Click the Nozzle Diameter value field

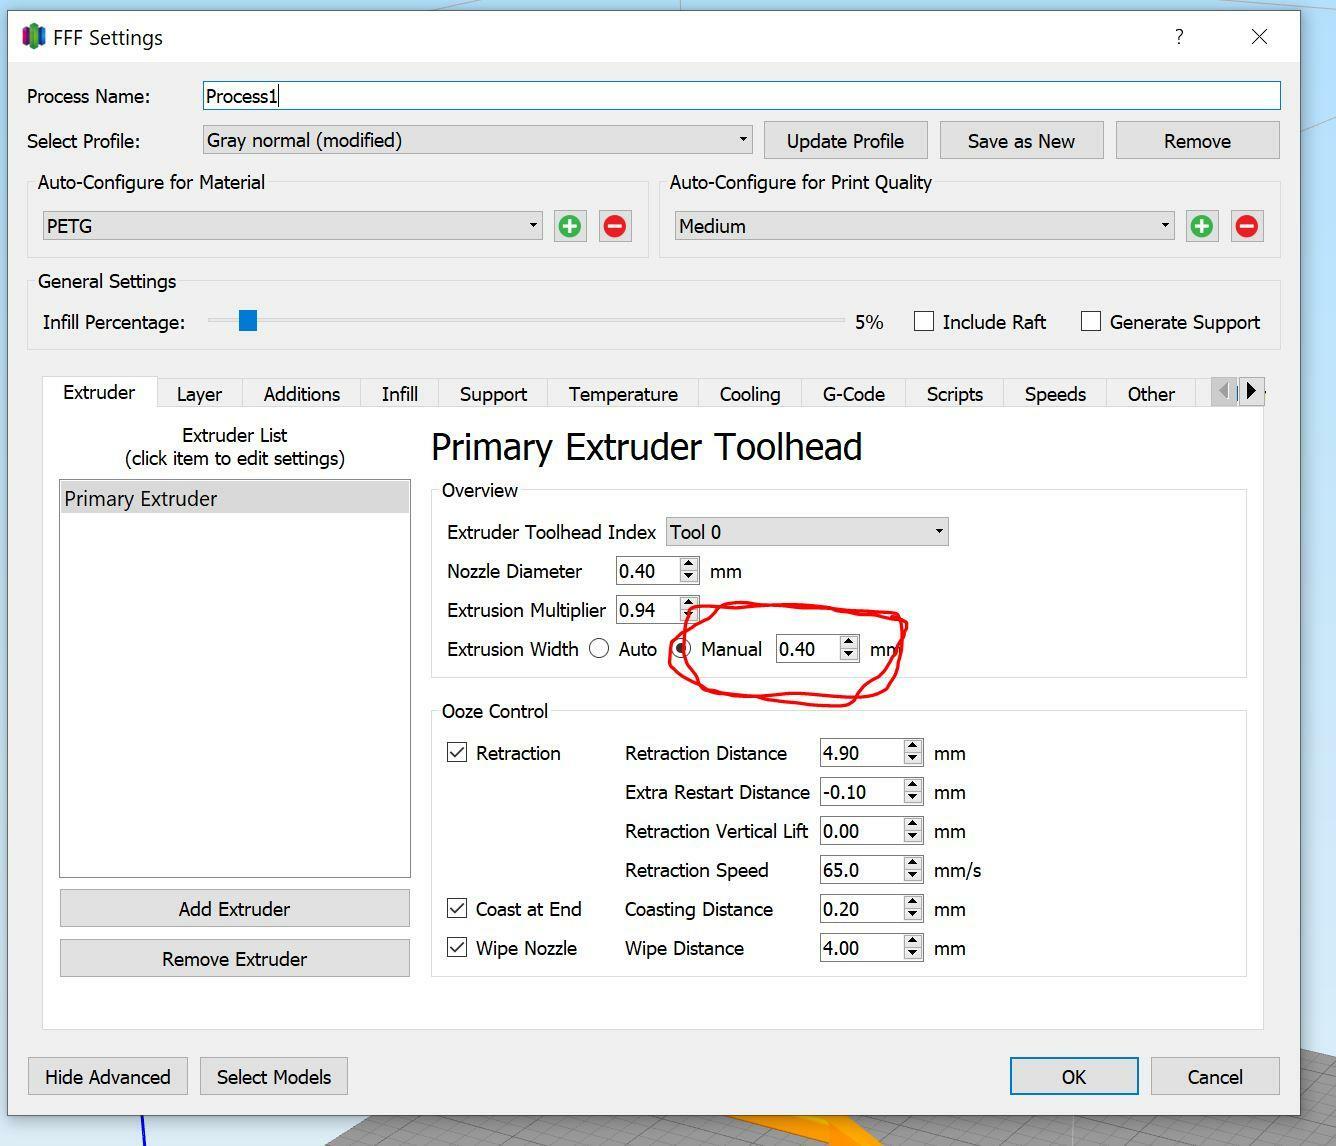coord(647,571)
